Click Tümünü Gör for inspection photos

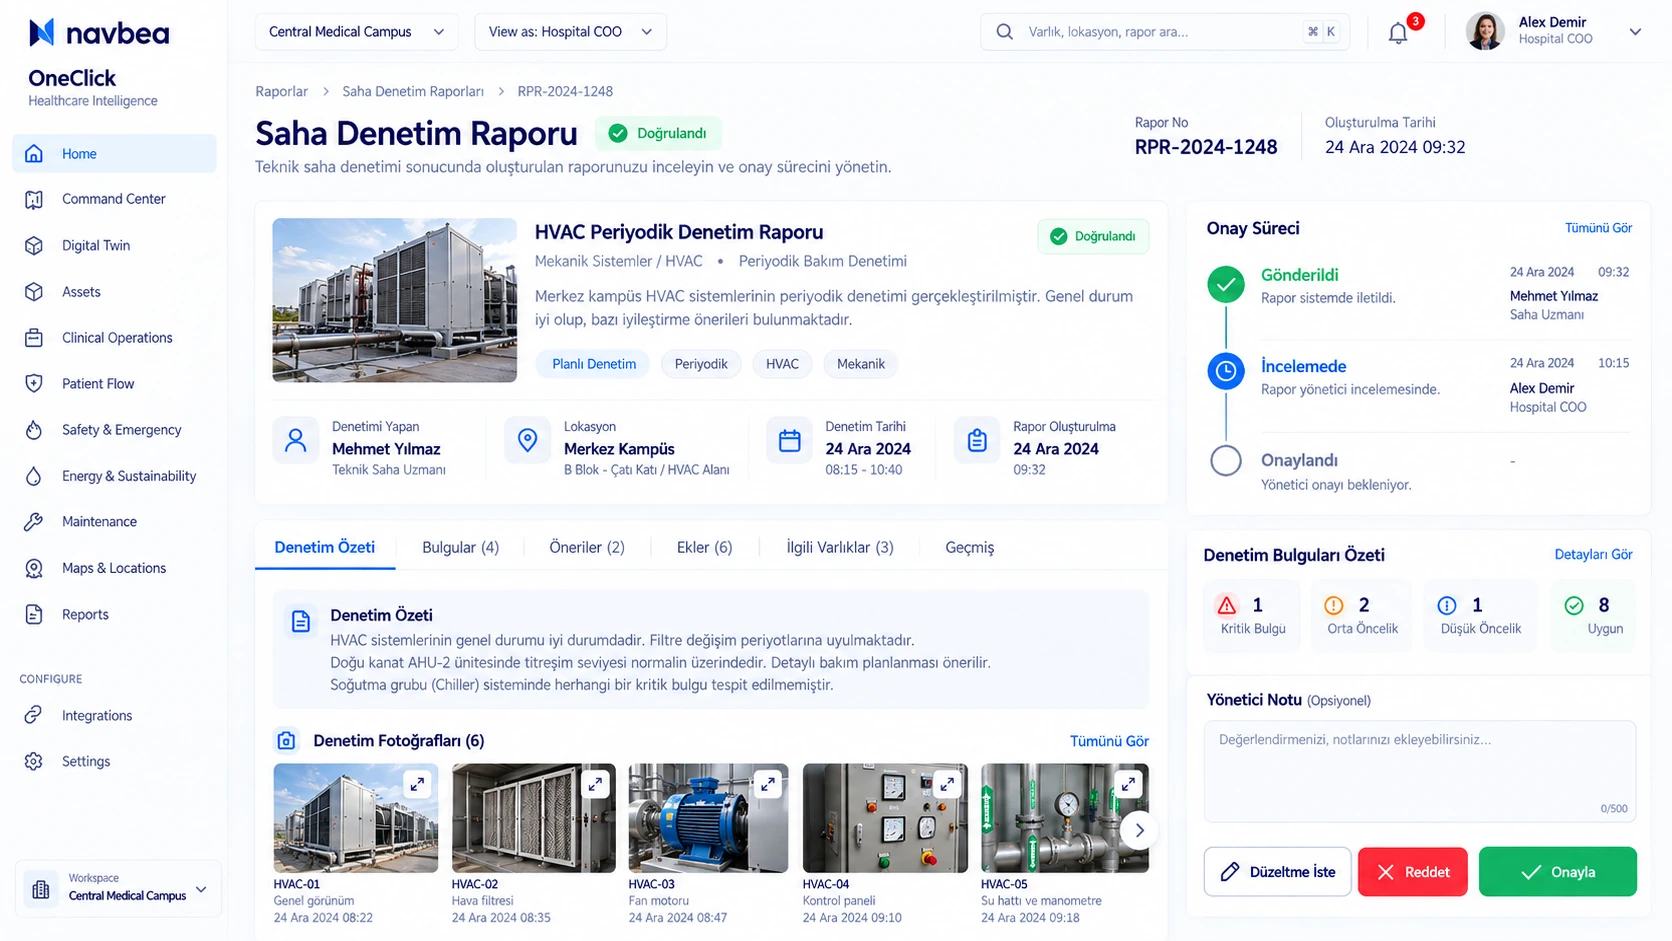[1109, 741]
